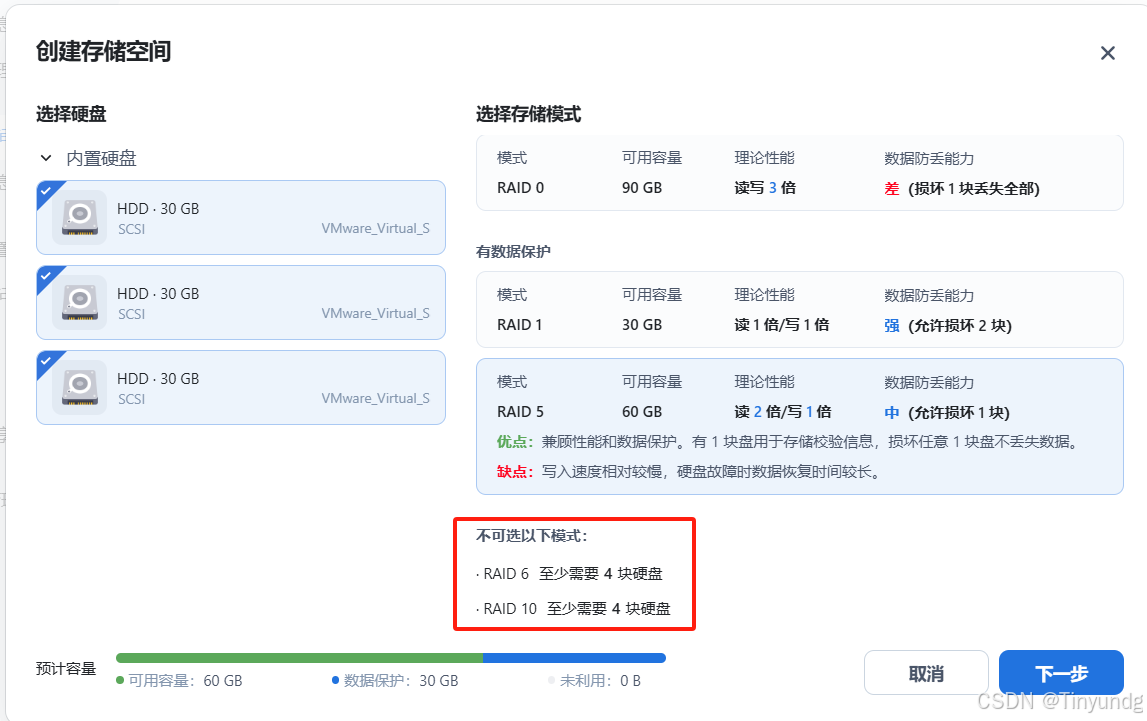Image resolution: width=1147 pixels, height=721 pixels.
Task: Click the 预计容量 capacity bar
Action: coord(390,657)
